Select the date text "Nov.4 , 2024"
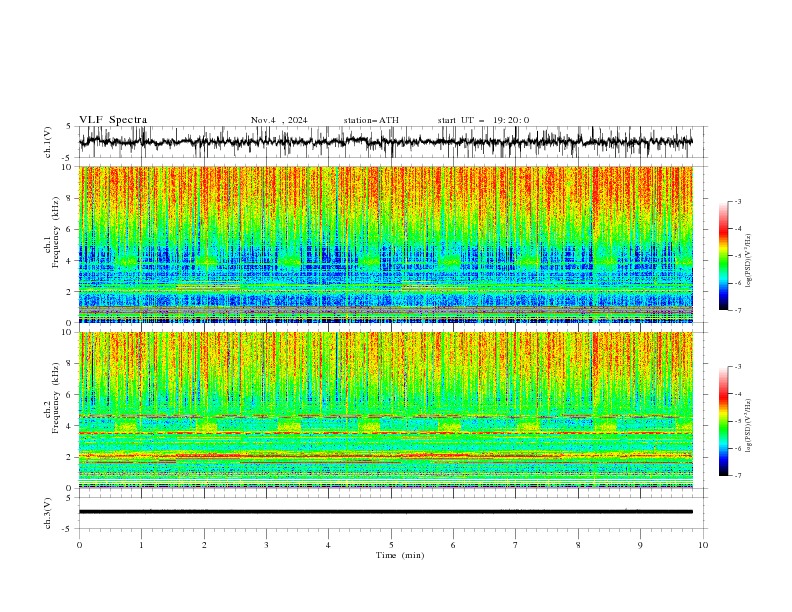 pyautogui.click(x=279, y=120)
